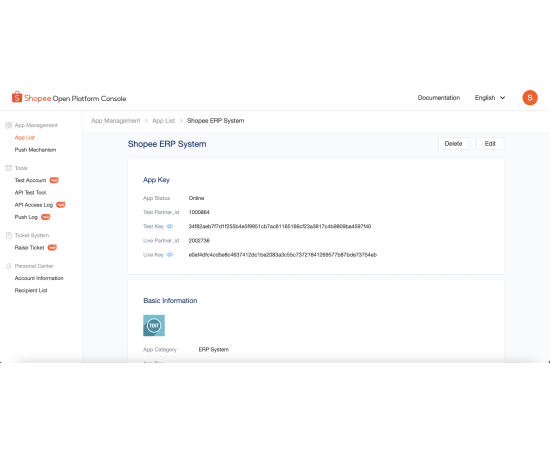Click the Live Key hash string
This screenshot has height=450, width=550.
pyautogui.click(x=283, y=255)
